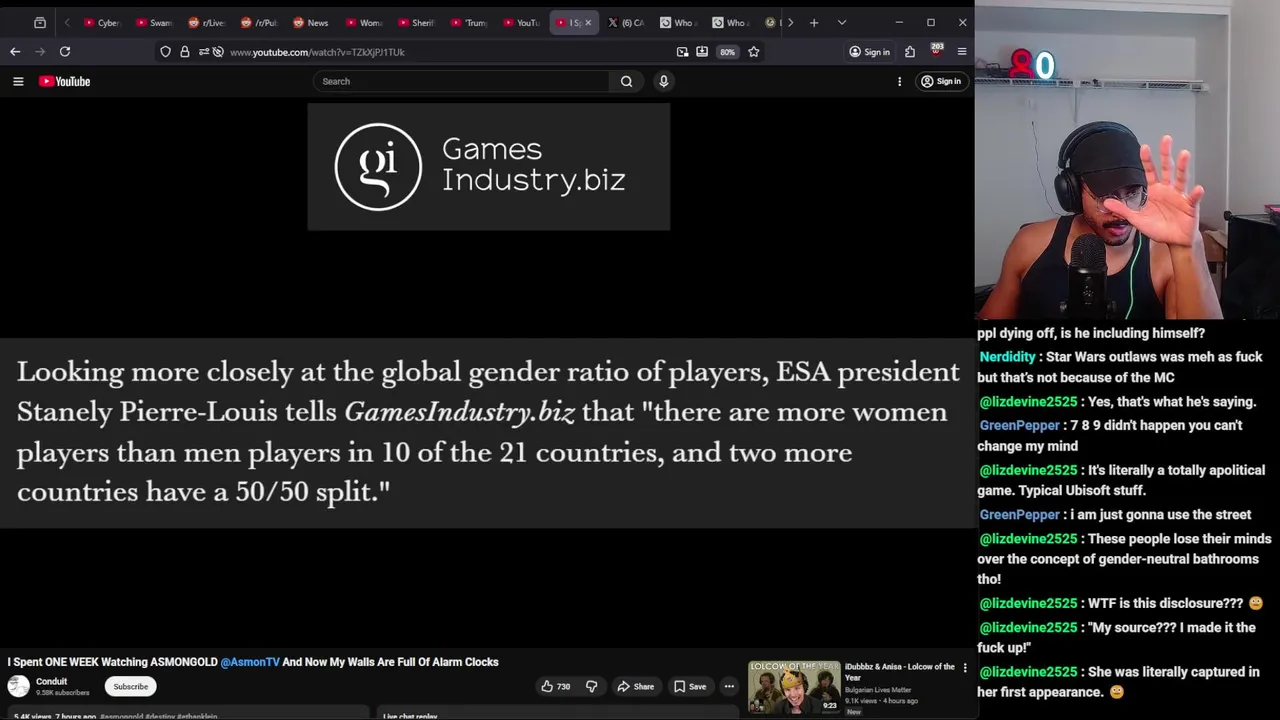Go to the YouTube home logo
This screenshot has width=1280, height=720.
click(64, 81)
